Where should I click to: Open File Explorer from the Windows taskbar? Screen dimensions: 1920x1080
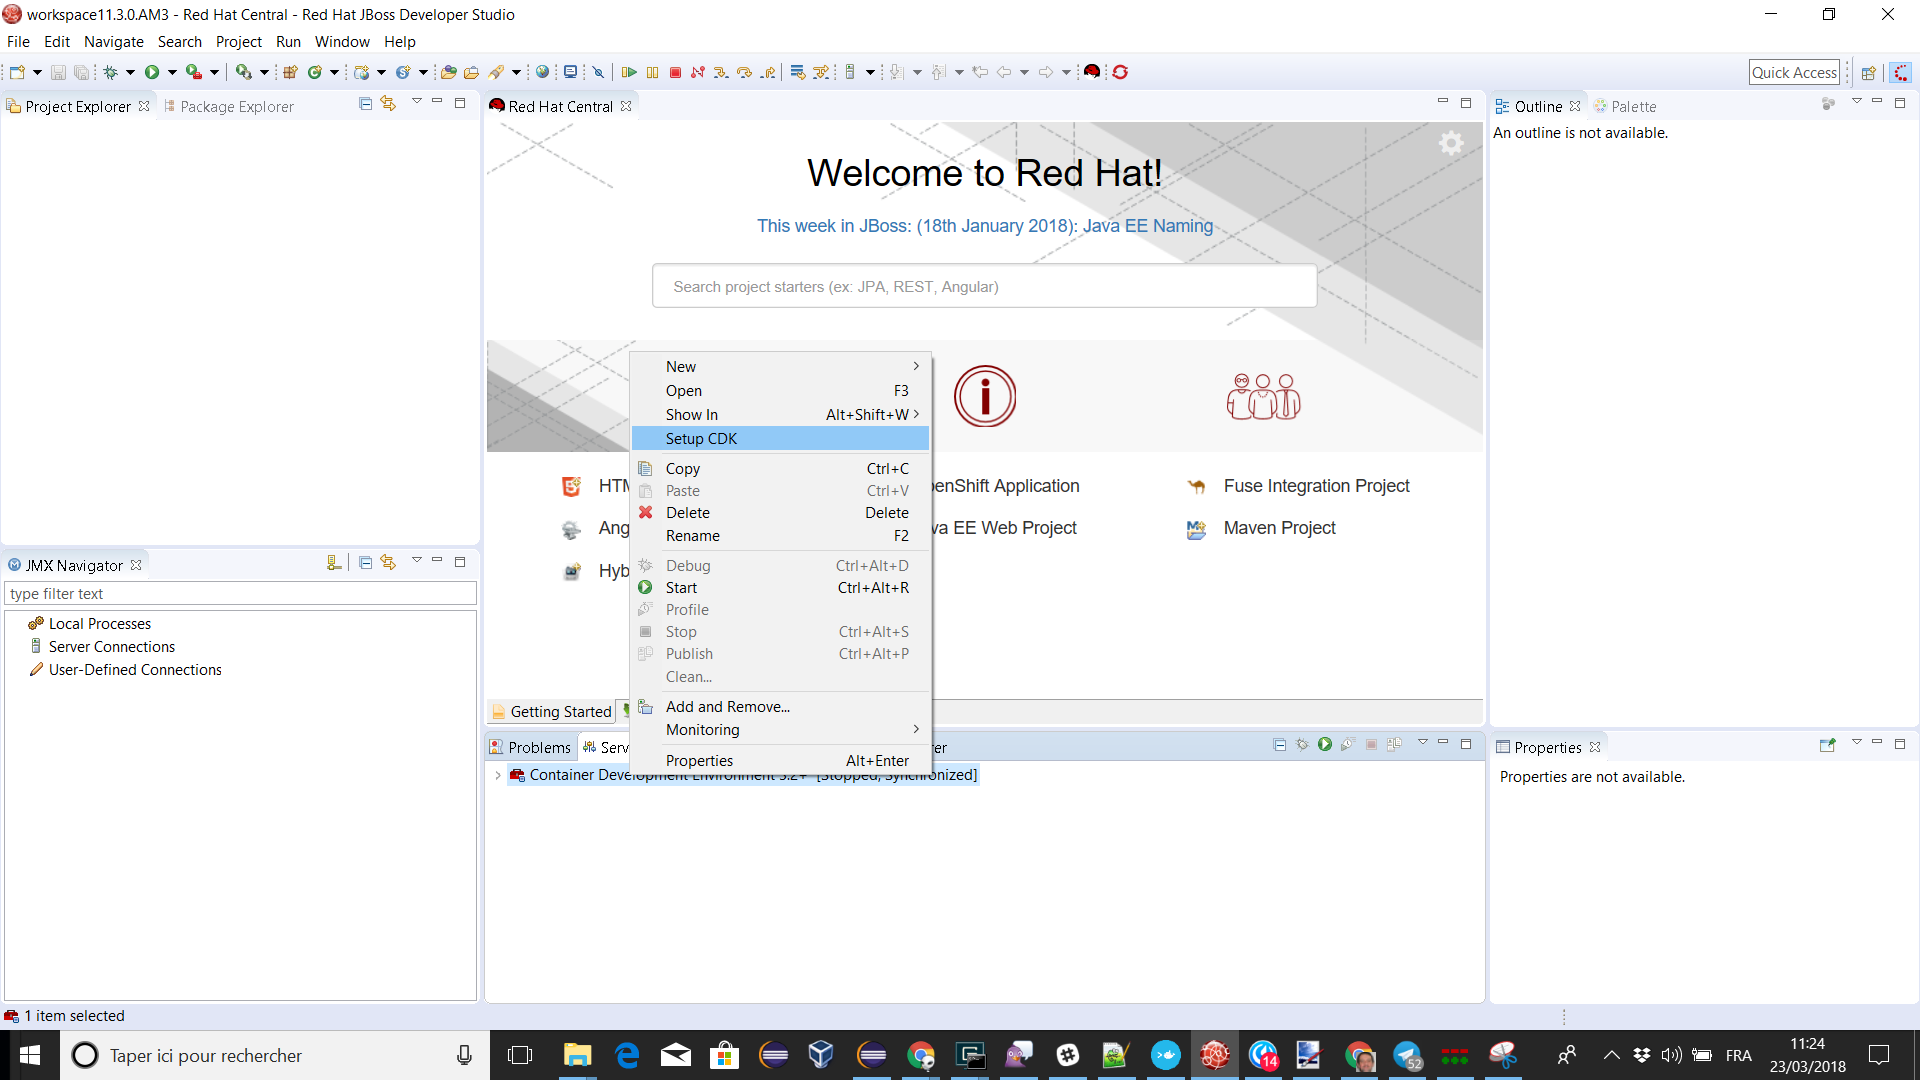577,1055
